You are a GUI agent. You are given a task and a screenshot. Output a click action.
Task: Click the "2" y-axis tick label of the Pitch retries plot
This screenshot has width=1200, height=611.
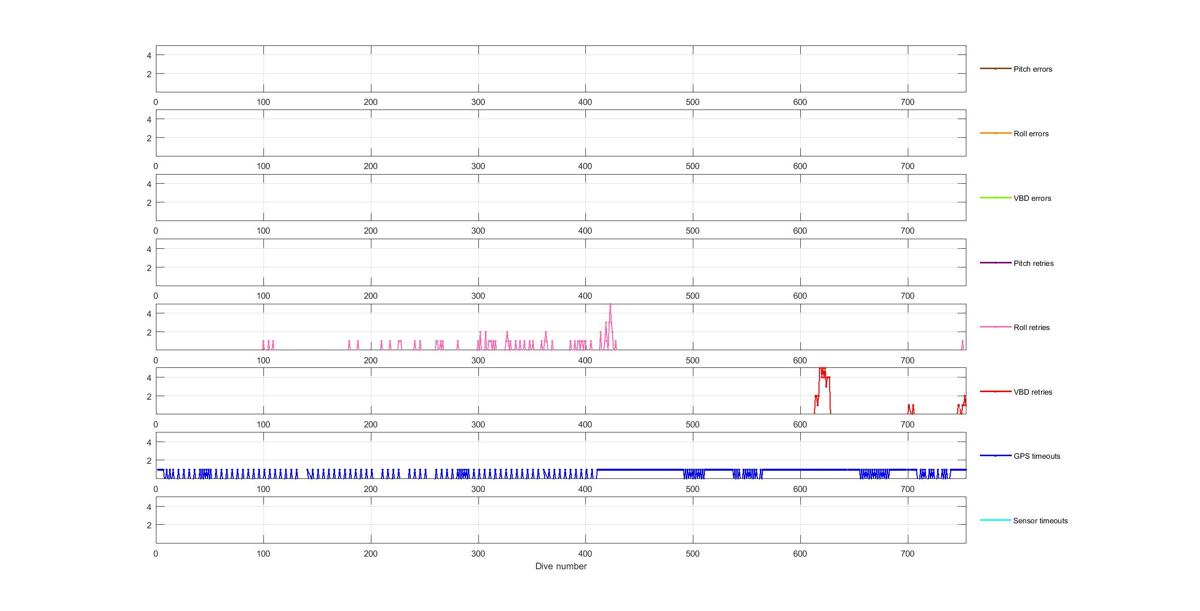pyautogui.click(x=148, y=267)
